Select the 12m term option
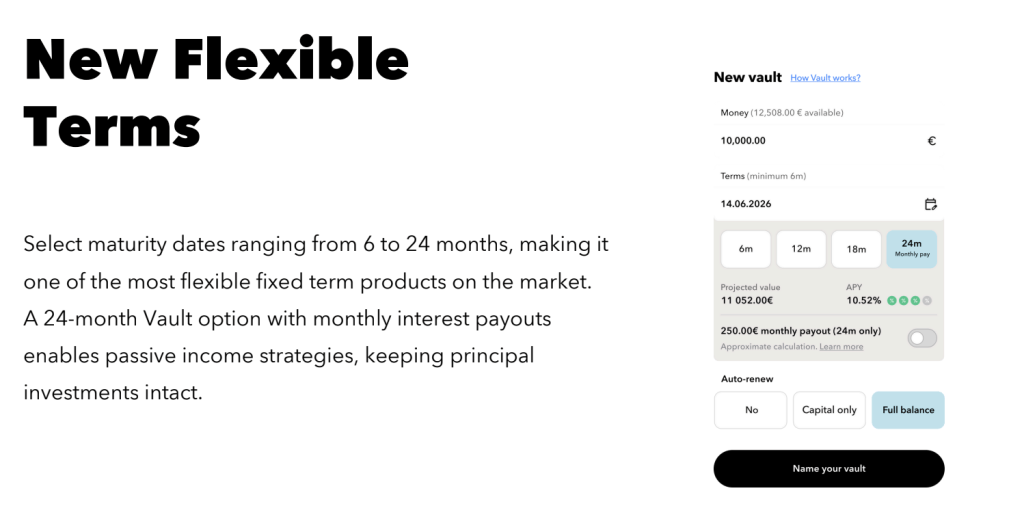Image resolution: width=1024 pixels, height=521 pixels. pyautogui.click(x=801, y=249)
